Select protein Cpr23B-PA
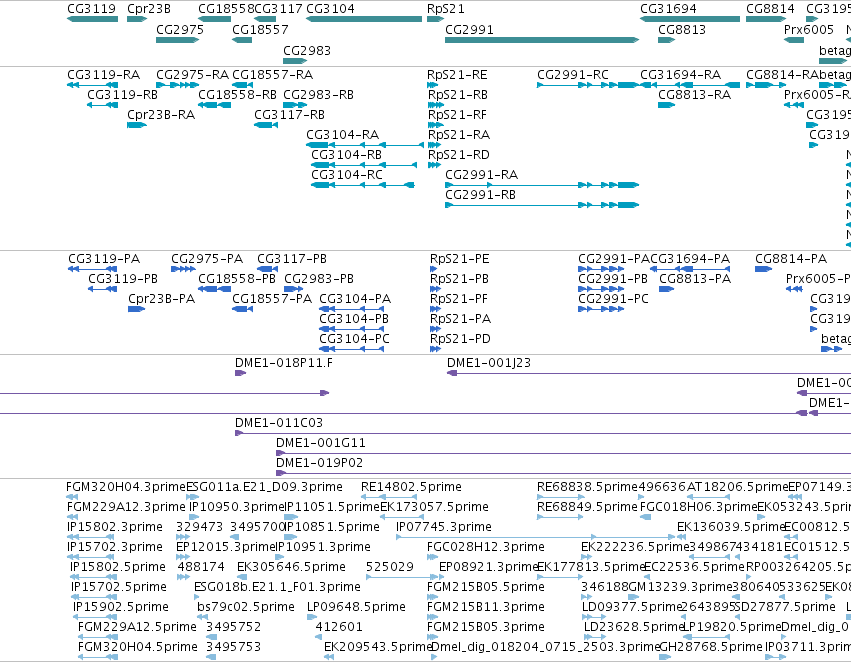Image resolution: width=851 pixels, height=662 pixels. tap(162, 299)
